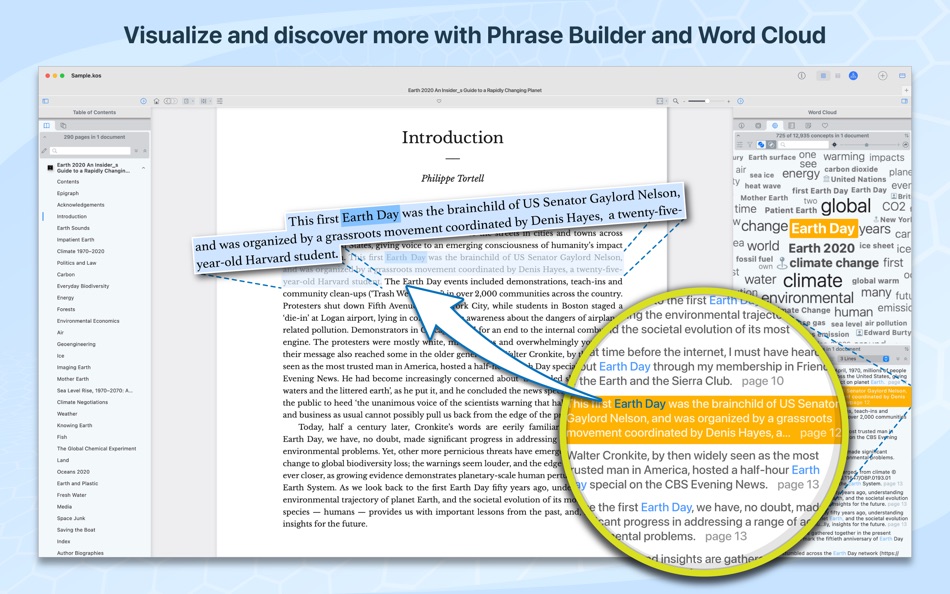Click the document zoom slider
The width and height of the screenshot is (950, 594).
(x=706, y=101)
